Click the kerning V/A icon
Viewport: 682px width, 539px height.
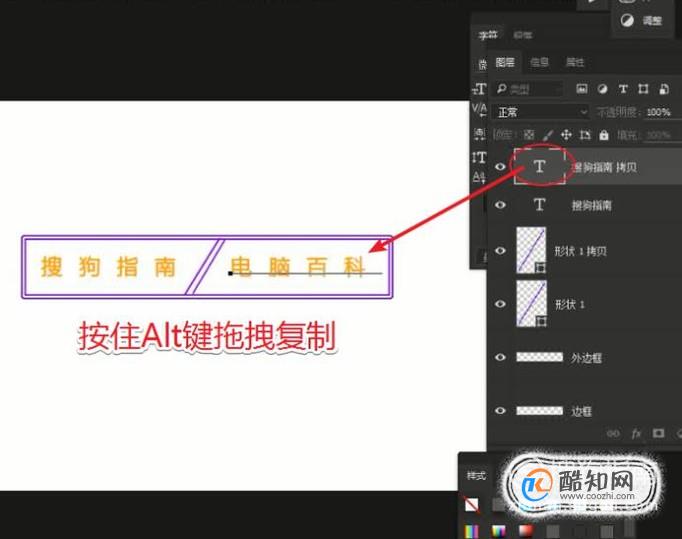pyautogui.click(x=479, y=110)
